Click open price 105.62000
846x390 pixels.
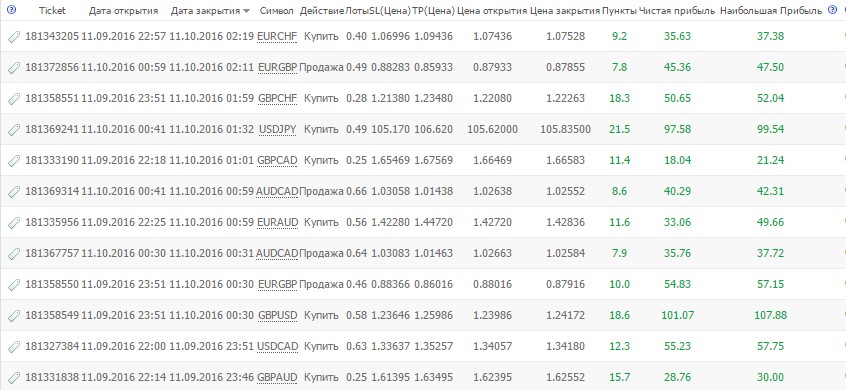tap(493, 129)
